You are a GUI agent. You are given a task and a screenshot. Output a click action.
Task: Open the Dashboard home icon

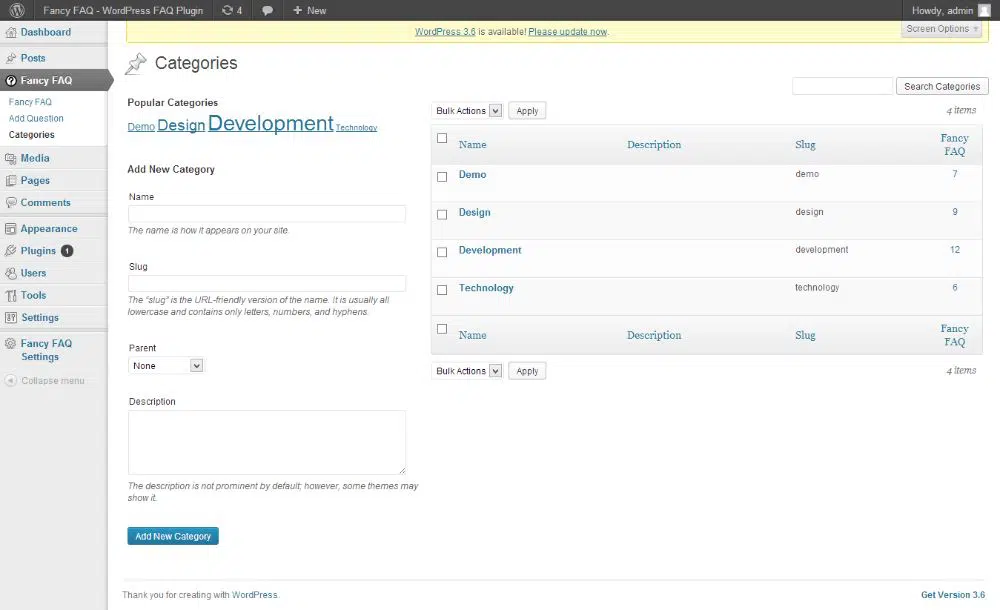pos(11,33)
